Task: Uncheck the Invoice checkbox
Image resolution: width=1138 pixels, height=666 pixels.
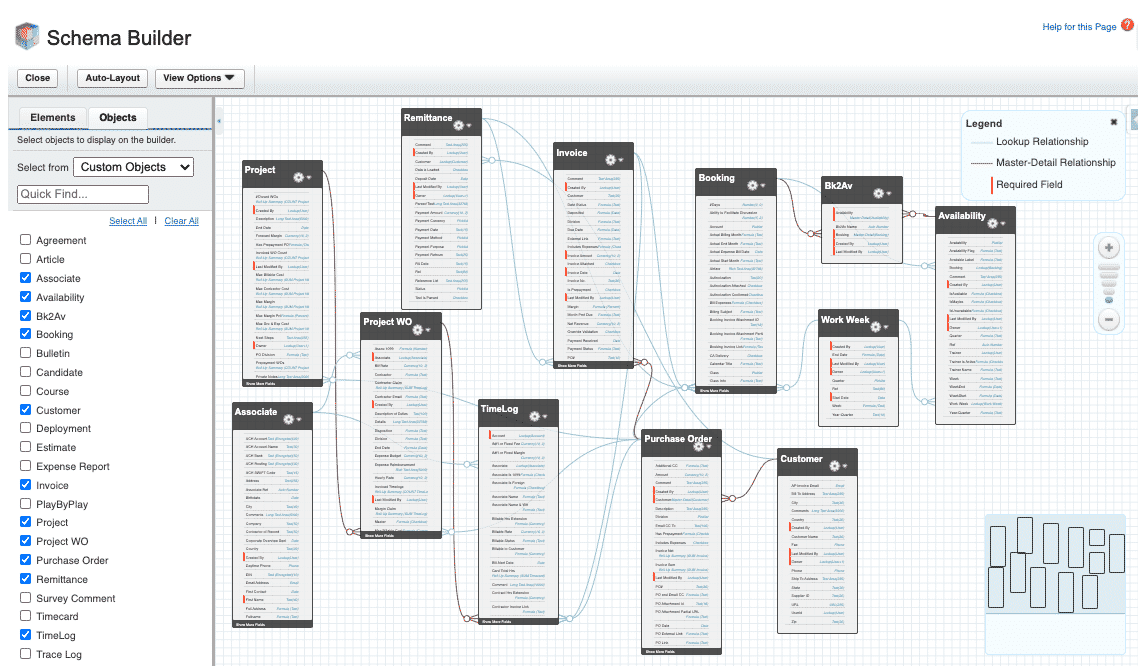Action: coord(25,485)
